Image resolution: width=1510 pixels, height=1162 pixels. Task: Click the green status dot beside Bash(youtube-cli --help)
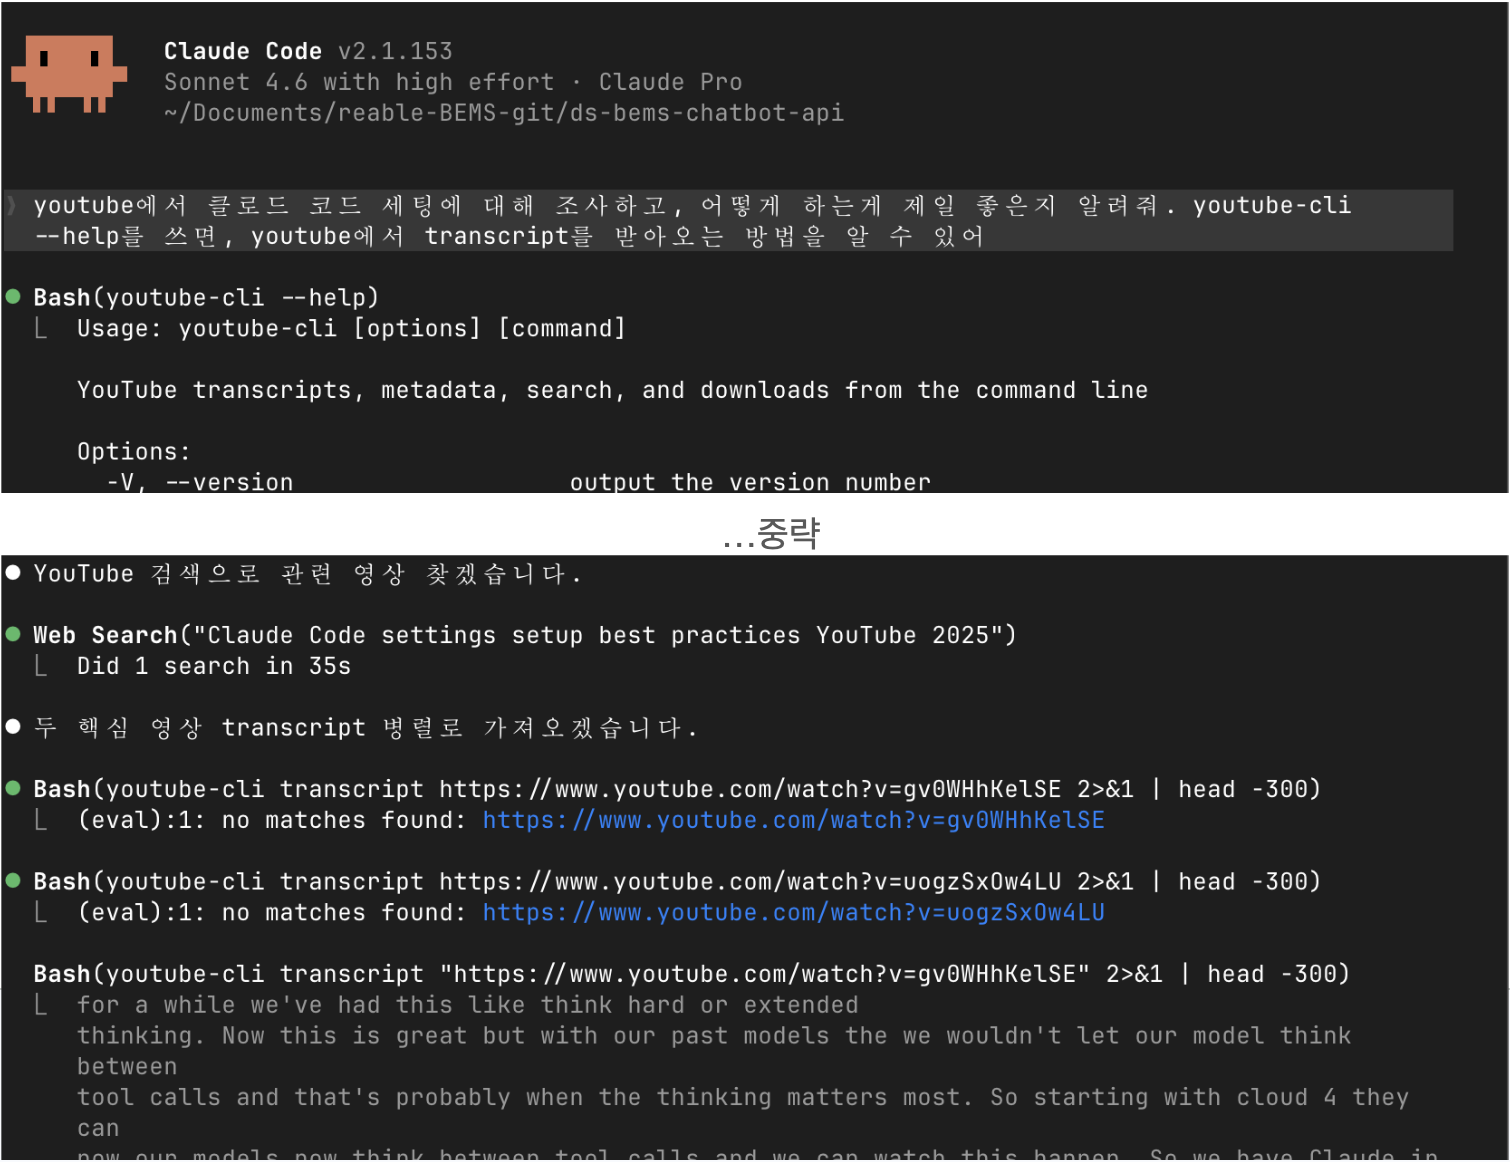click(x=13, y=296)
